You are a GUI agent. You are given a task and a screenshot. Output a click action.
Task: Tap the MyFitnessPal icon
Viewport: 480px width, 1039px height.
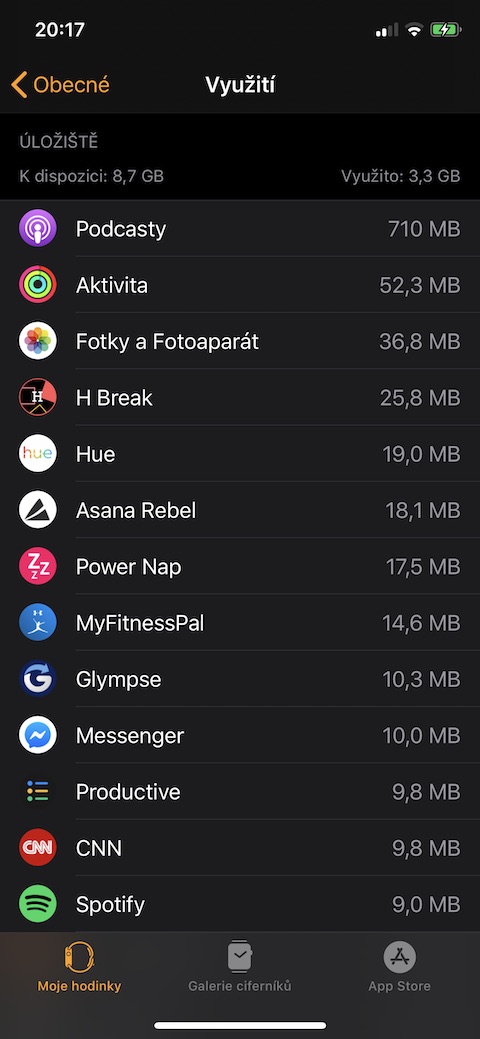pos(37,623)
